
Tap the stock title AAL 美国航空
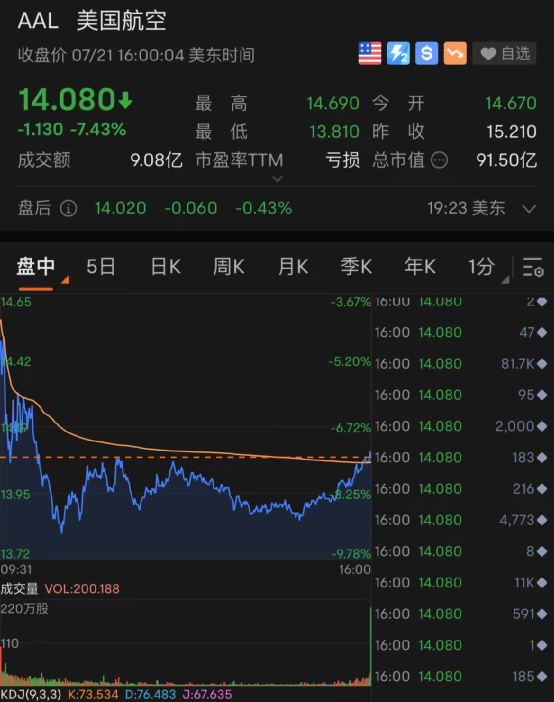pos(92,21)
